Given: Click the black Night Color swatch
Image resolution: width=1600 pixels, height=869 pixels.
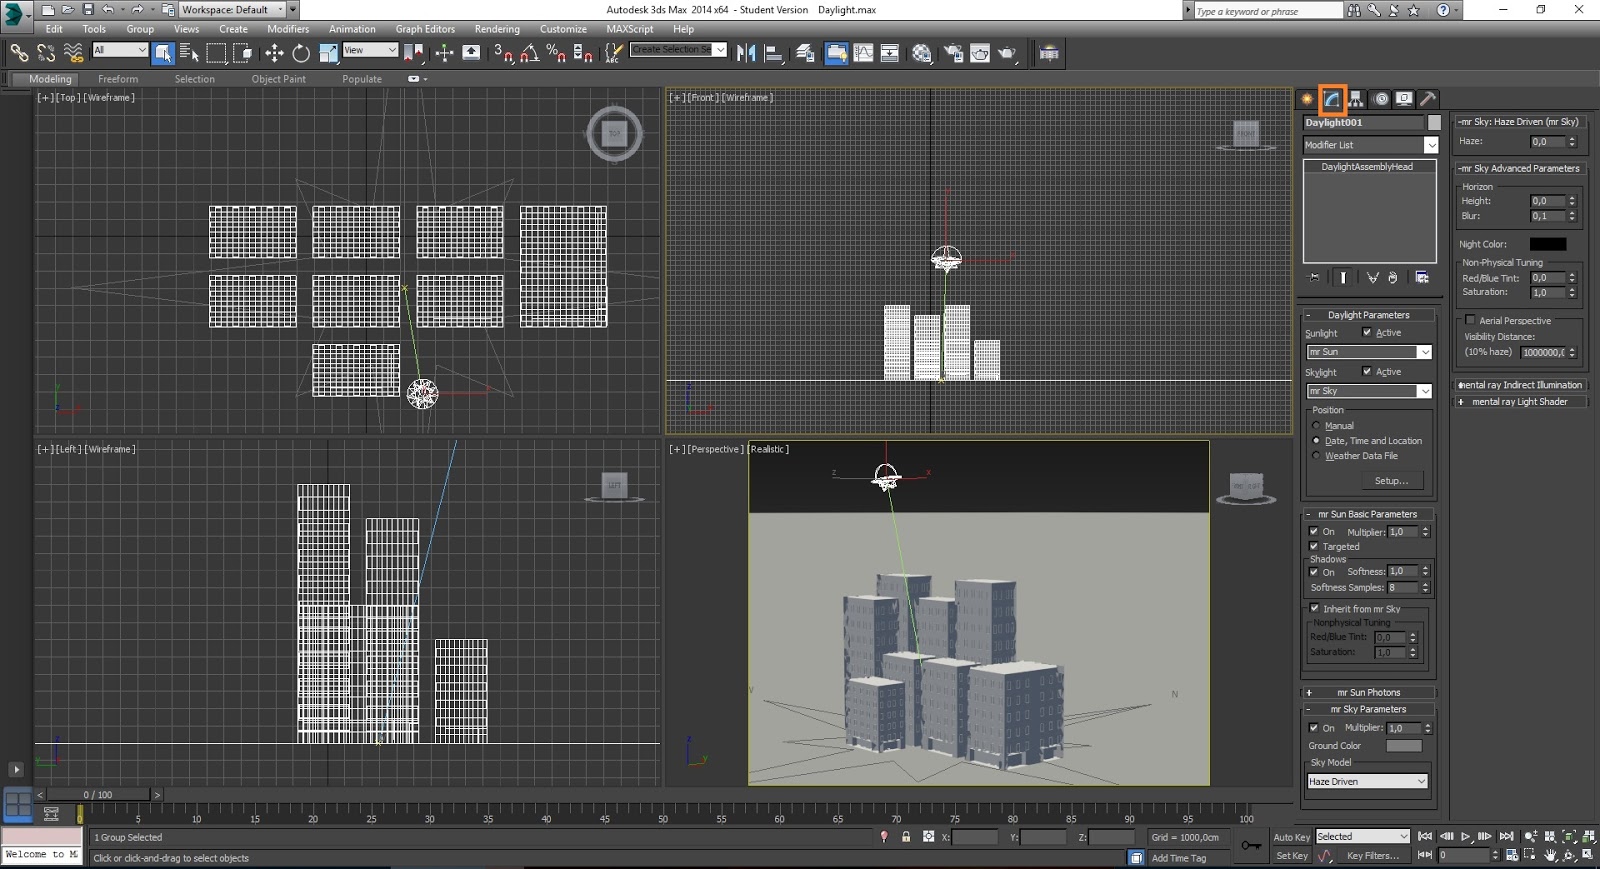Looking at the screenshot, I should [1547, 244].
